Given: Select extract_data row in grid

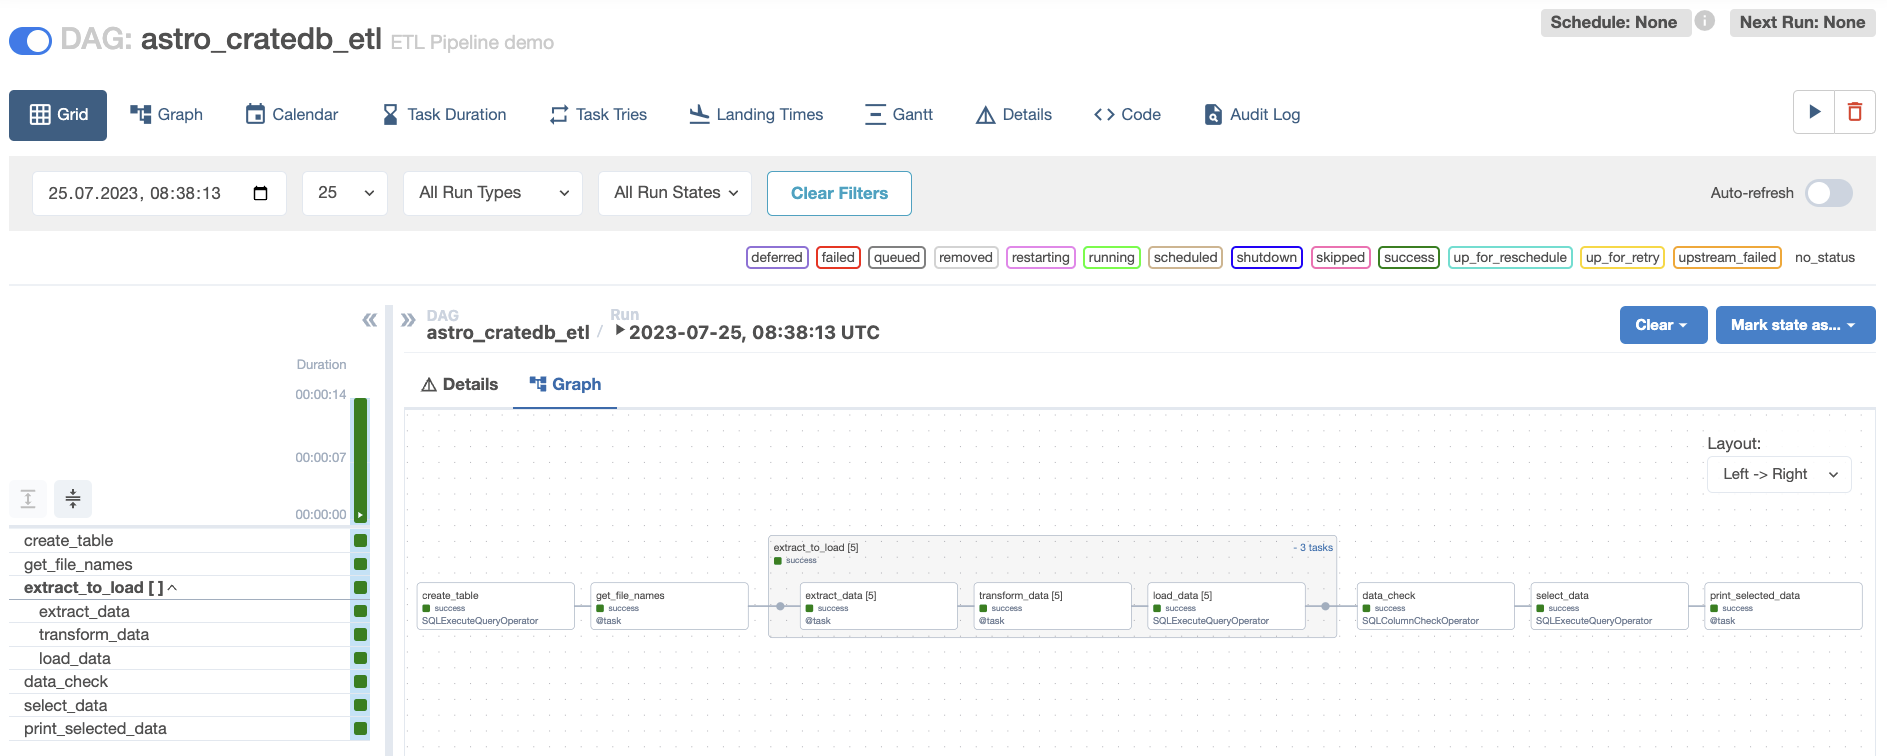Looking at the screenshot, I should coord(180,612).
